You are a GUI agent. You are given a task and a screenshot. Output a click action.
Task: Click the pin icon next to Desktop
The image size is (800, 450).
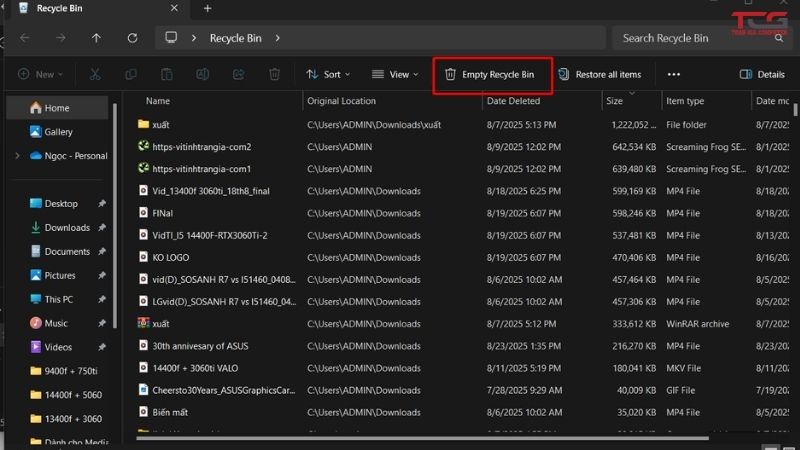tap(102, 204)
